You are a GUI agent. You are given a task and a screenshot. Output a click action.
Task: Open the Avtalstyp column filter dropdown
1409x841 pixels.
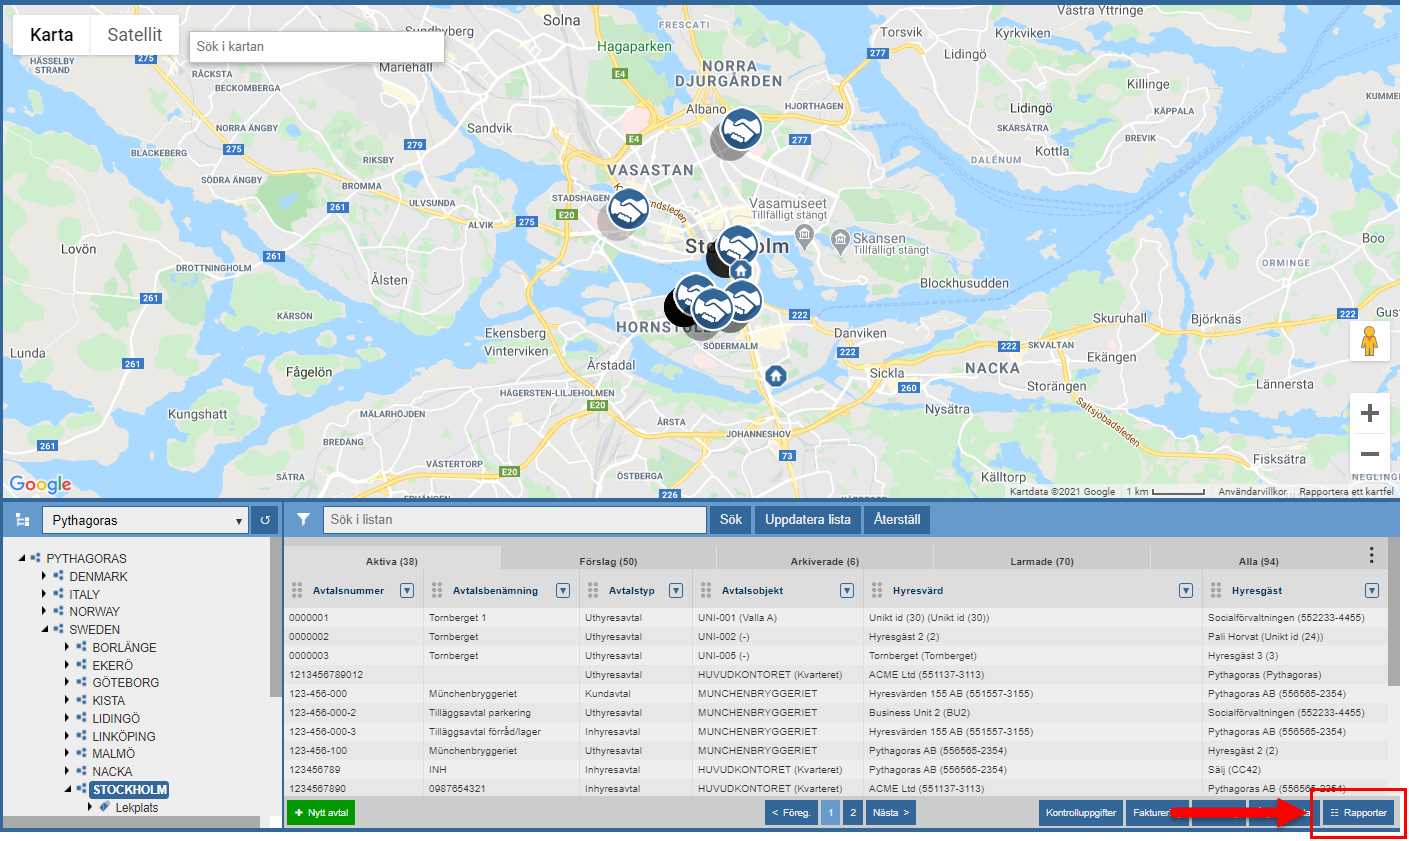[x=676, y=591]
